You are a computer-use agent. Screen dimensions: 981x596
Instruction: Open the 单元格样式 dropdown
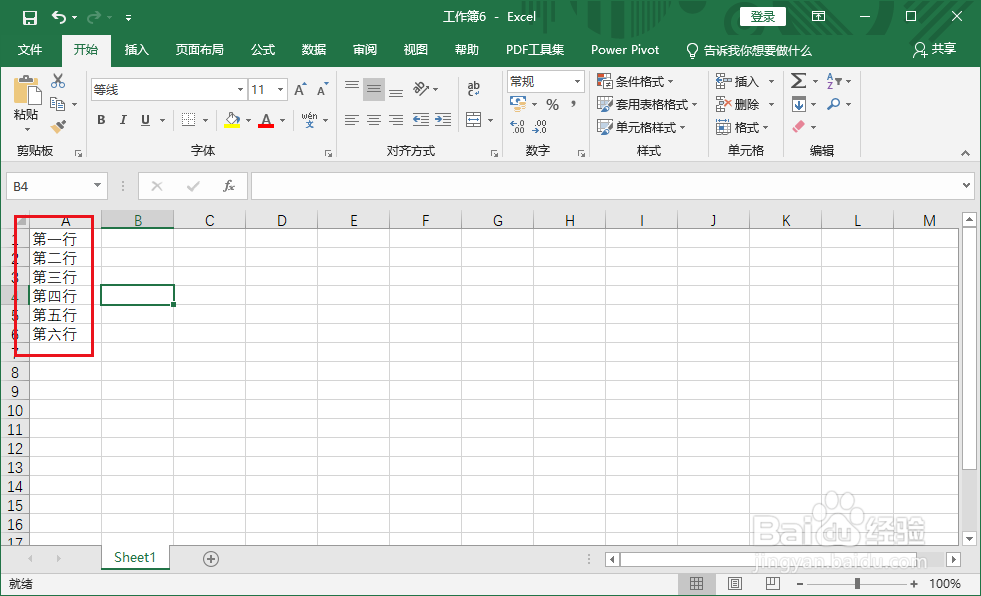(x=641, y=128)
